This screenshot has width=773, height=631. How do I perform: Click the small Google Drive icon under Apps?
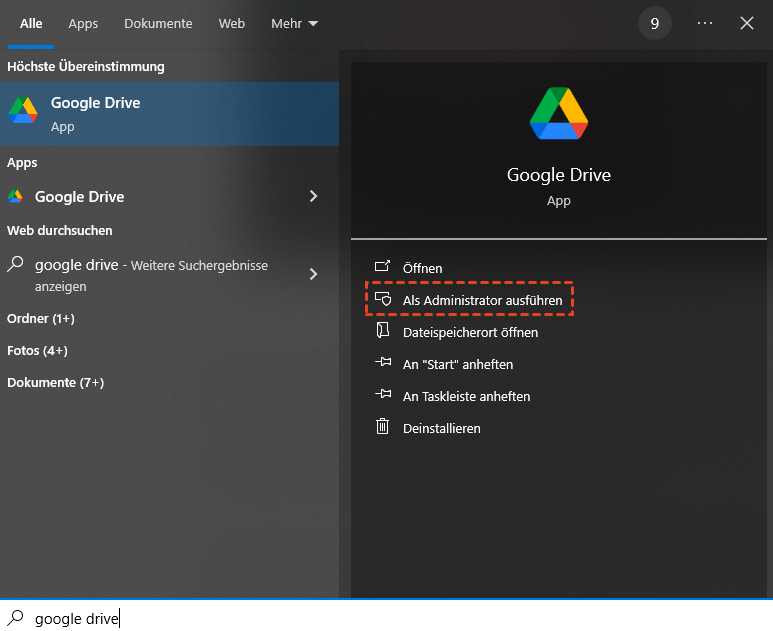(15, 196)
